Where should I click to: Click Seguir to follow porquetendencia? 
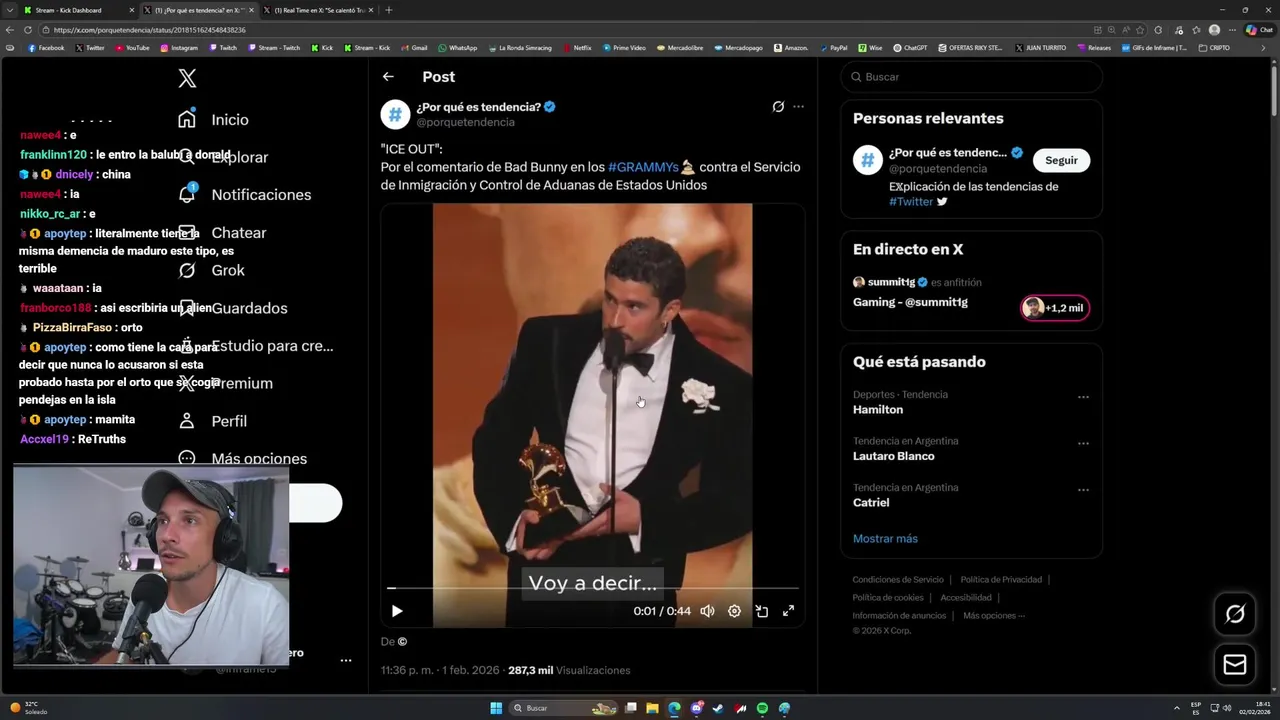pos(1061,160)
